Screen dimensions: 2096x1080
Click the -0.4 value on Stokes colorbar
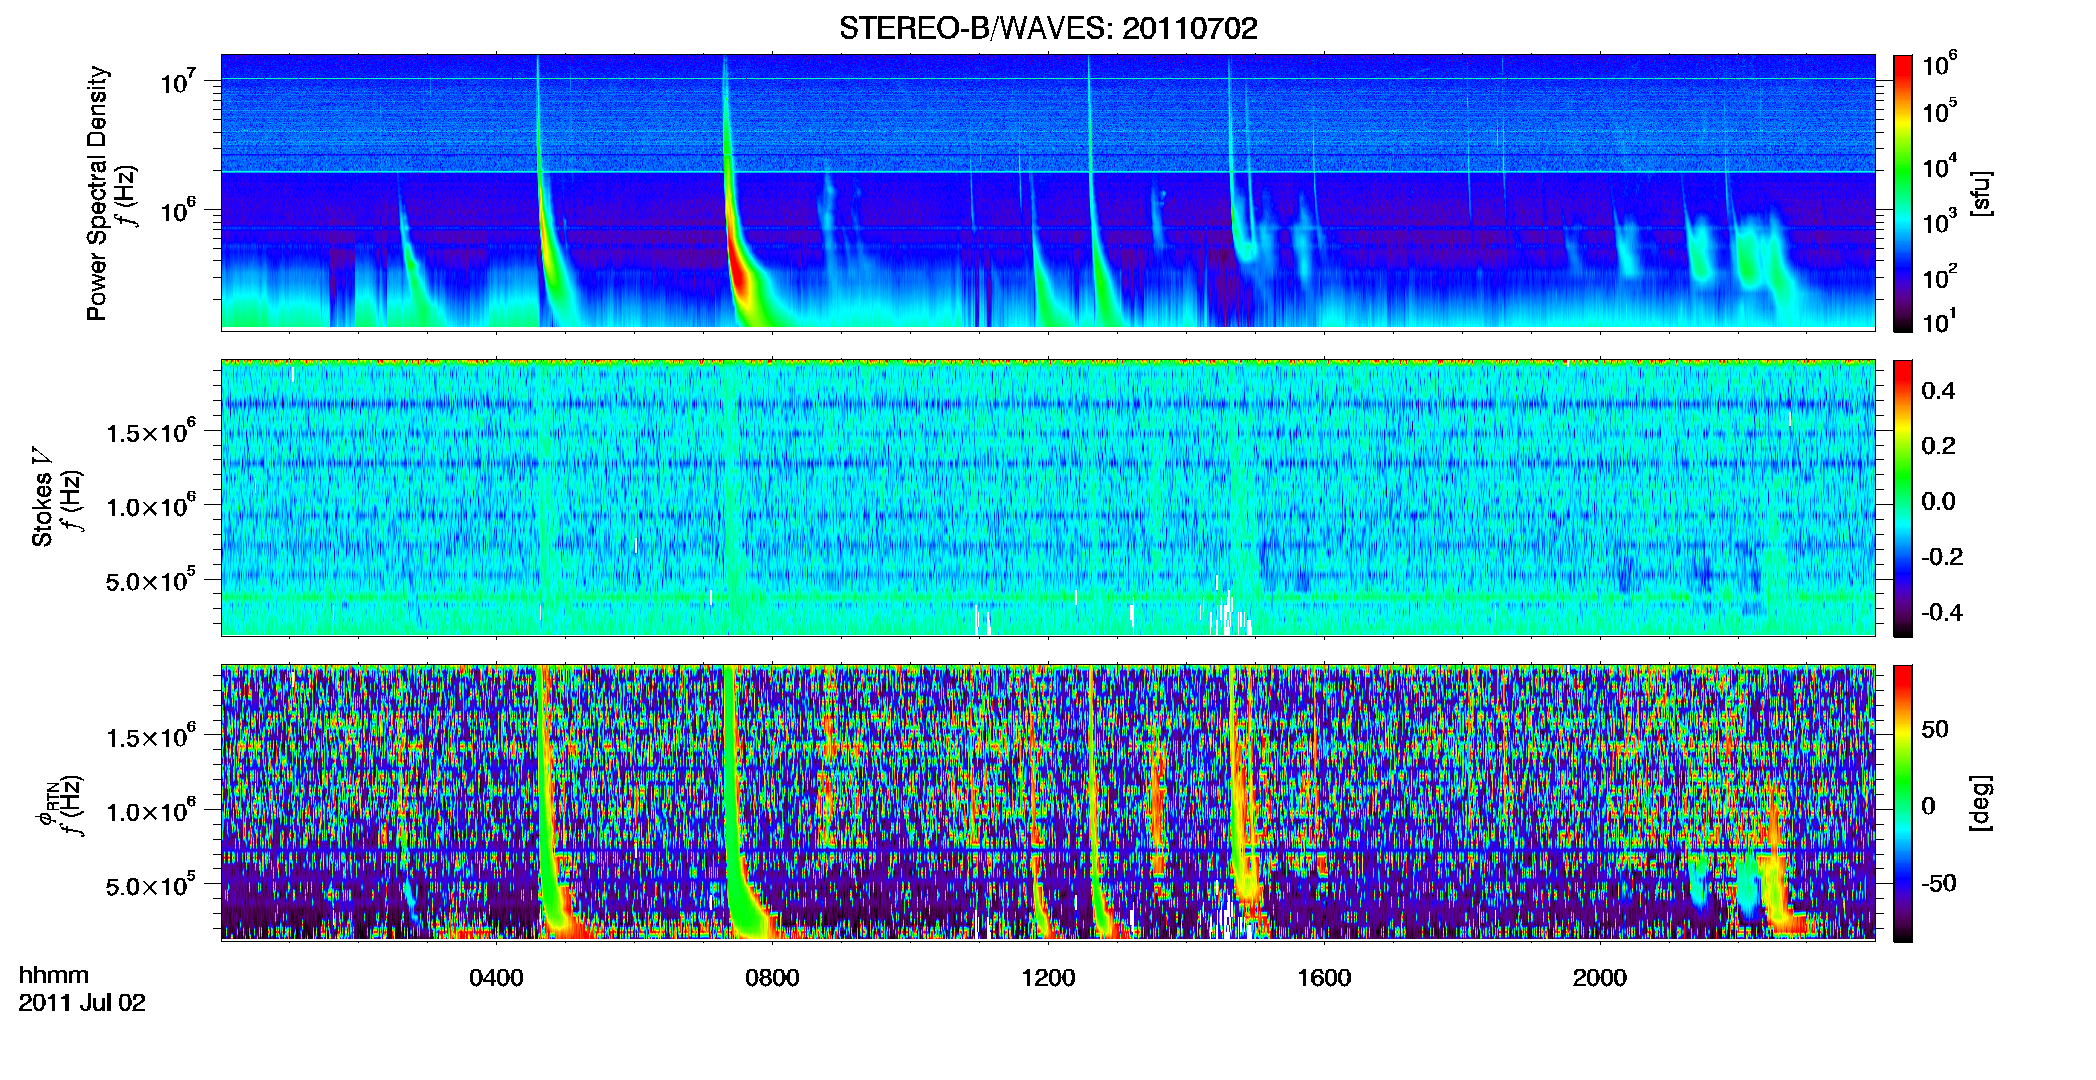[1942, 612]
